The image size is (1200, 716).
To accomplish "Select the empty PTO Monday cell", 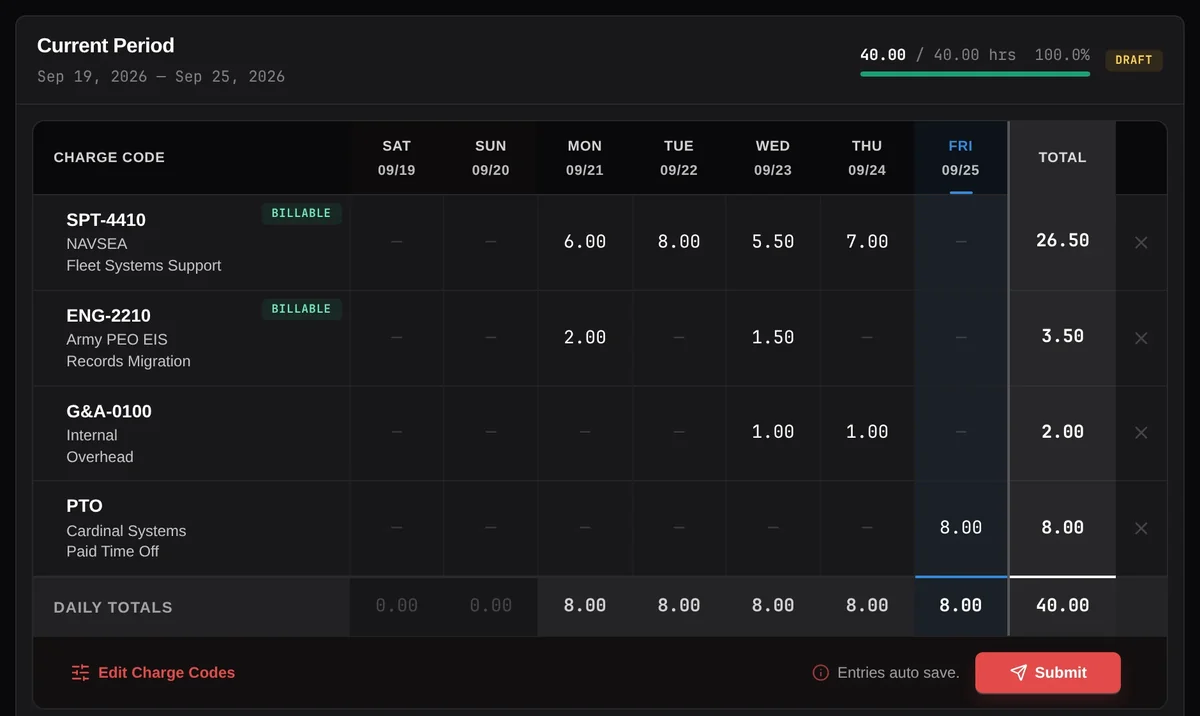I will pos(585,528).
